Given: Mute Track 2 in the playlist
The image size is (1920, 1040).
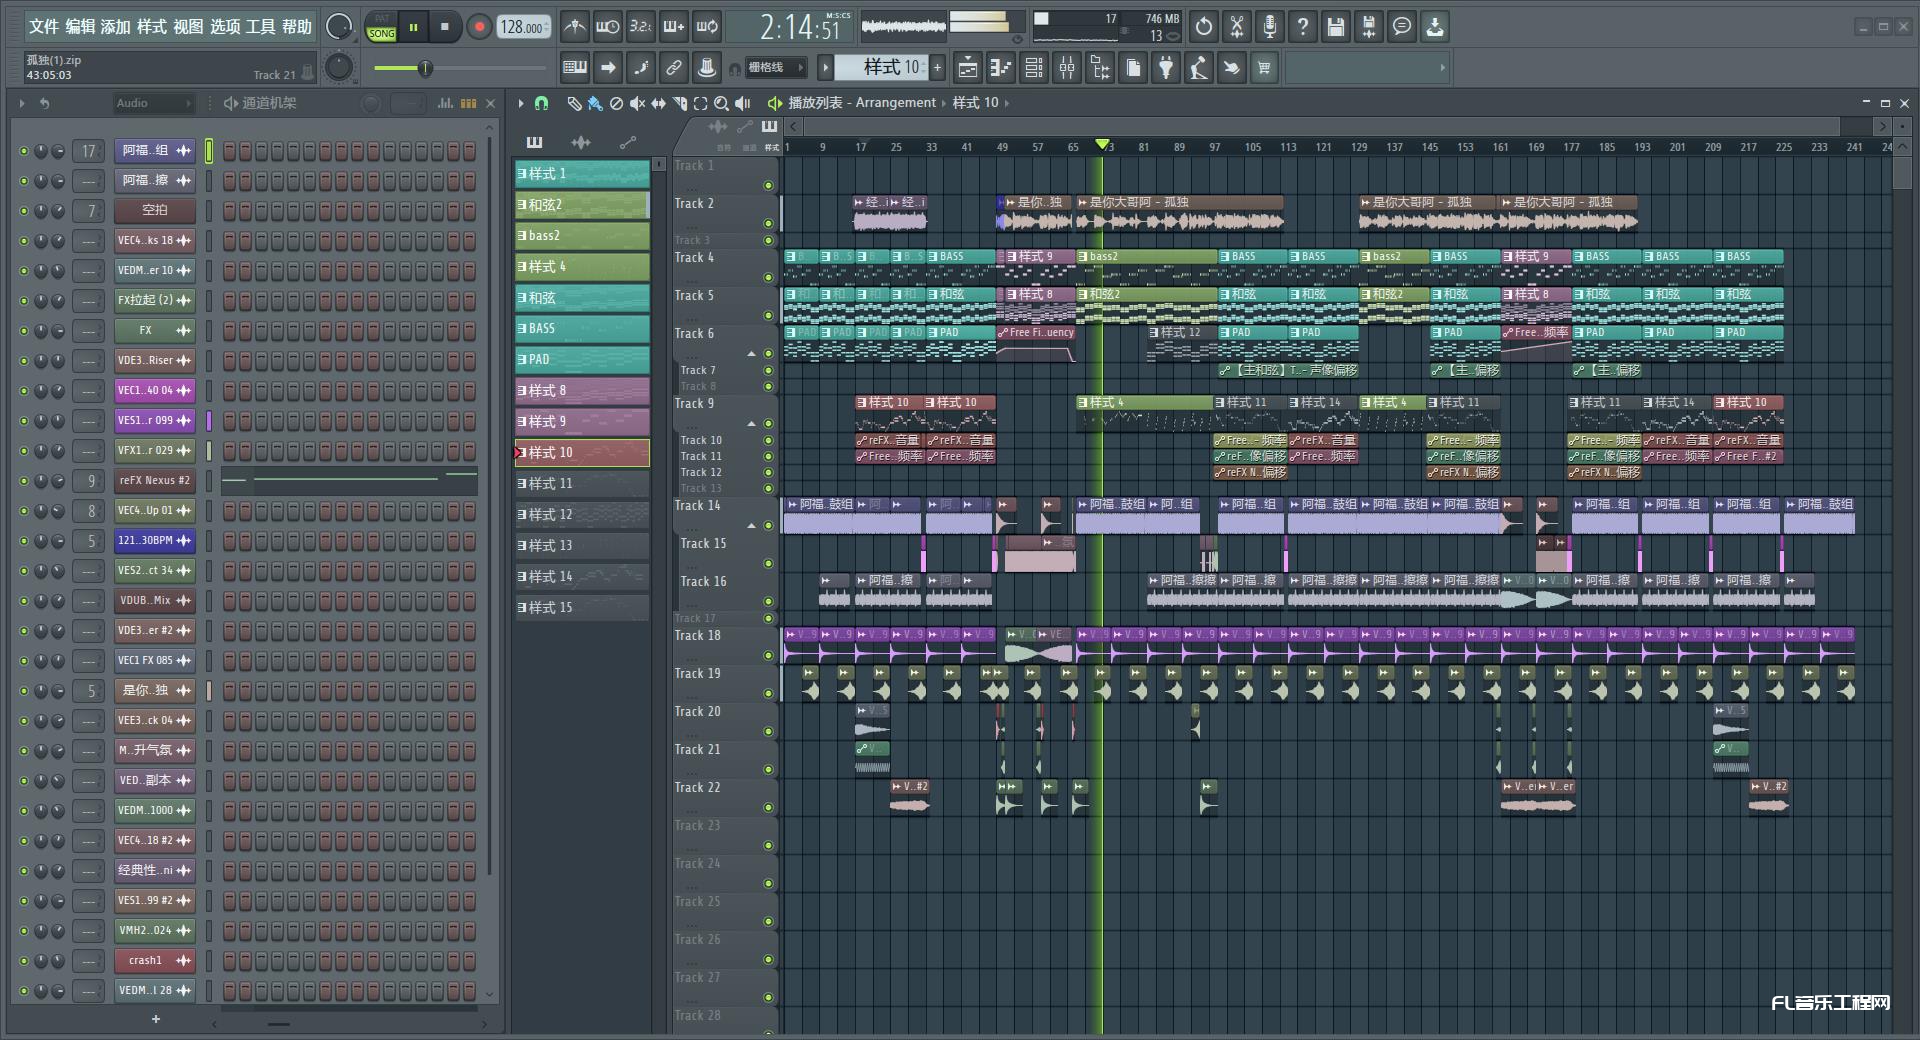Looking at the screenshot, I should (768, 223).
